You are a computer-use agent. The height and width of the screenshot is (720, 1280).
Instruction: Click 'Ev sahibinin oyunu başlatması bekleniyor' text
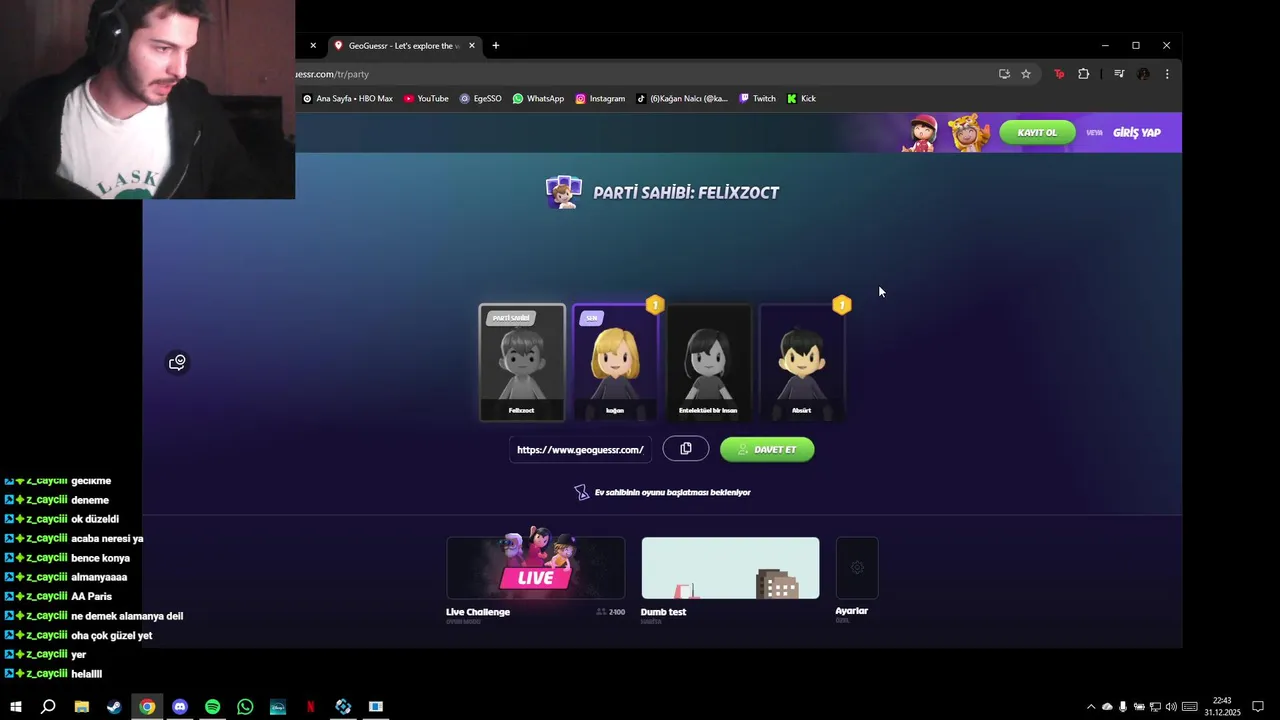coord(672,493)
